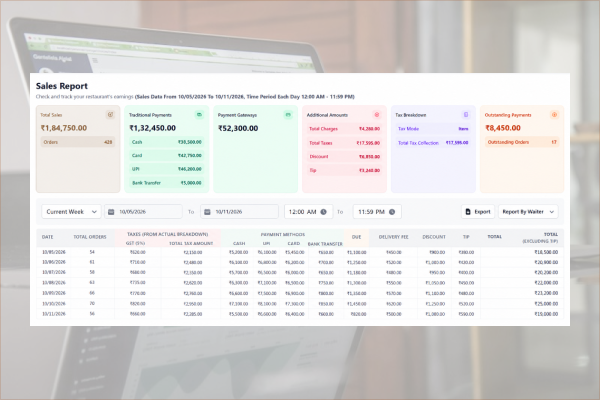Screen dimensions: 600x400
Task: Click the Sales Report heading
Action: [62, 86]
